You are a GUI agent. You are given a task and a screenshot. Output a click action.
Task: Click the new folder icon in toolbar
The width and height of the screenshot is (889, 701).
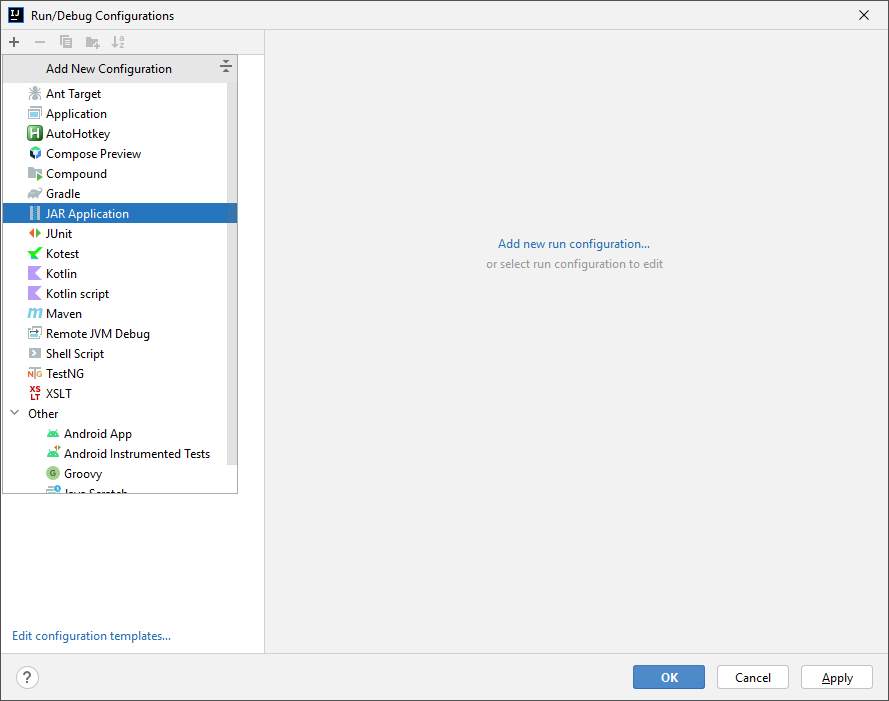tap(91, 42)
